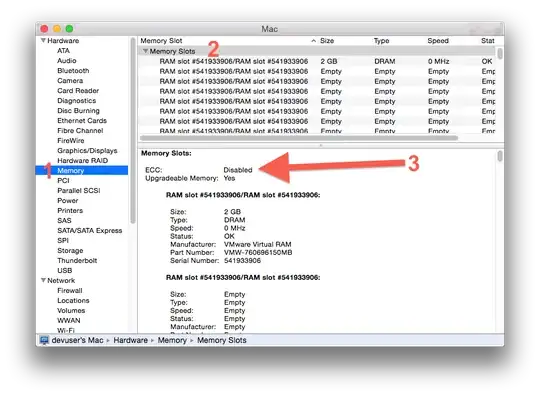The height and width of the screenshot is (396, 540).
Task: Click Memory in the path bar
Action: click(x=172, y=340)
